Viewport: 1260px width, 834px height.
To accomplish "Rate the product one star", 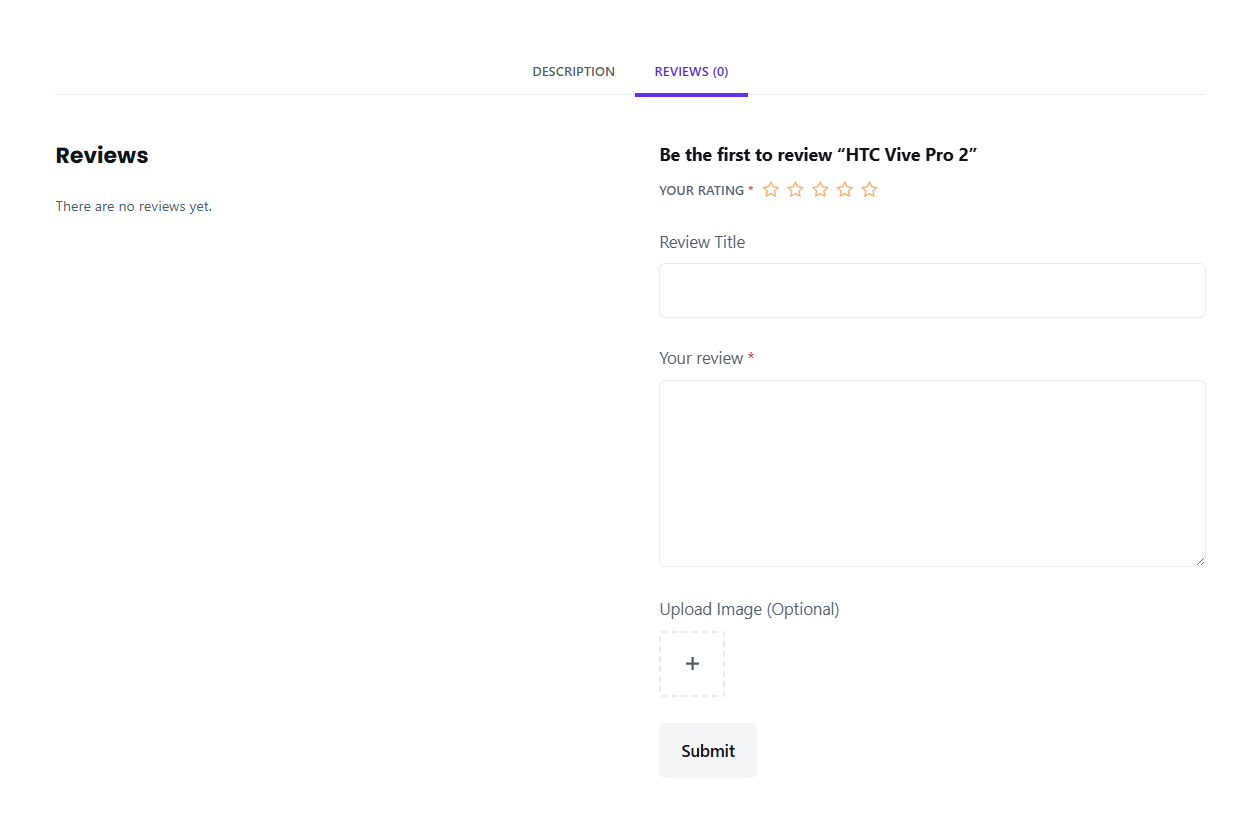I will click(x=771, y=190).
